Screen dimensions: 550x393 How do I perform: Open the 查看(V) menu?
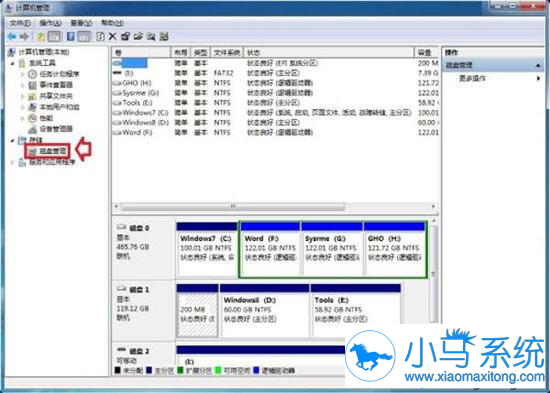(x=81, y=23)
